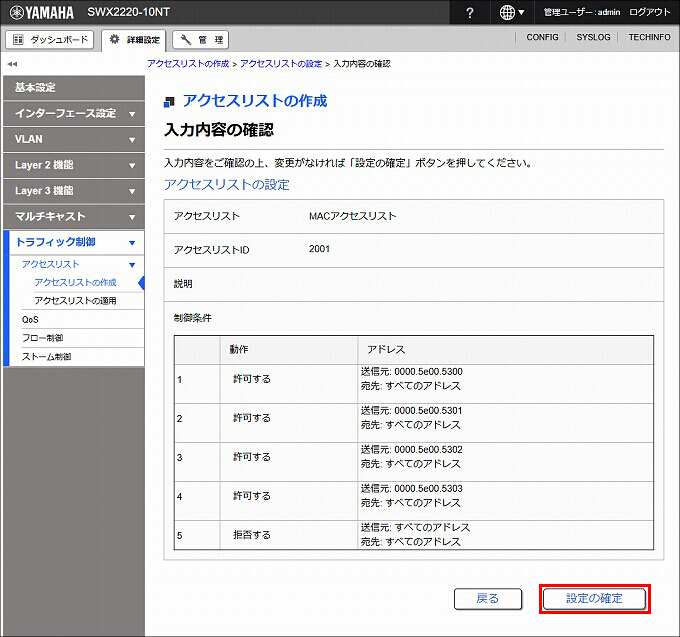This screenshot has width=680, height=637.
Task: Click the blue square icon beside アクセスリストの作成 heading
Action: 169,102
